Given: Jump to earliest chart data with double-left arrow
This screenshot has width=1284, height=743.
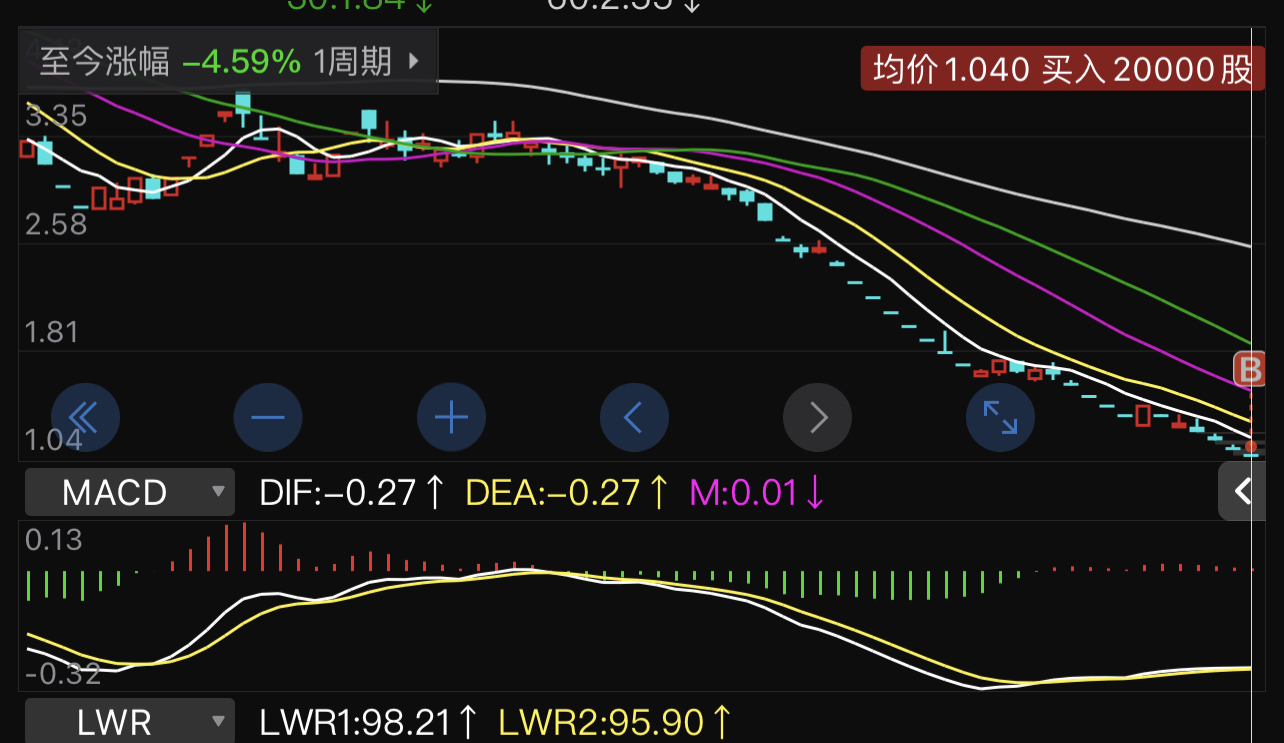Looking at the screenshot, I should (85, 416).
